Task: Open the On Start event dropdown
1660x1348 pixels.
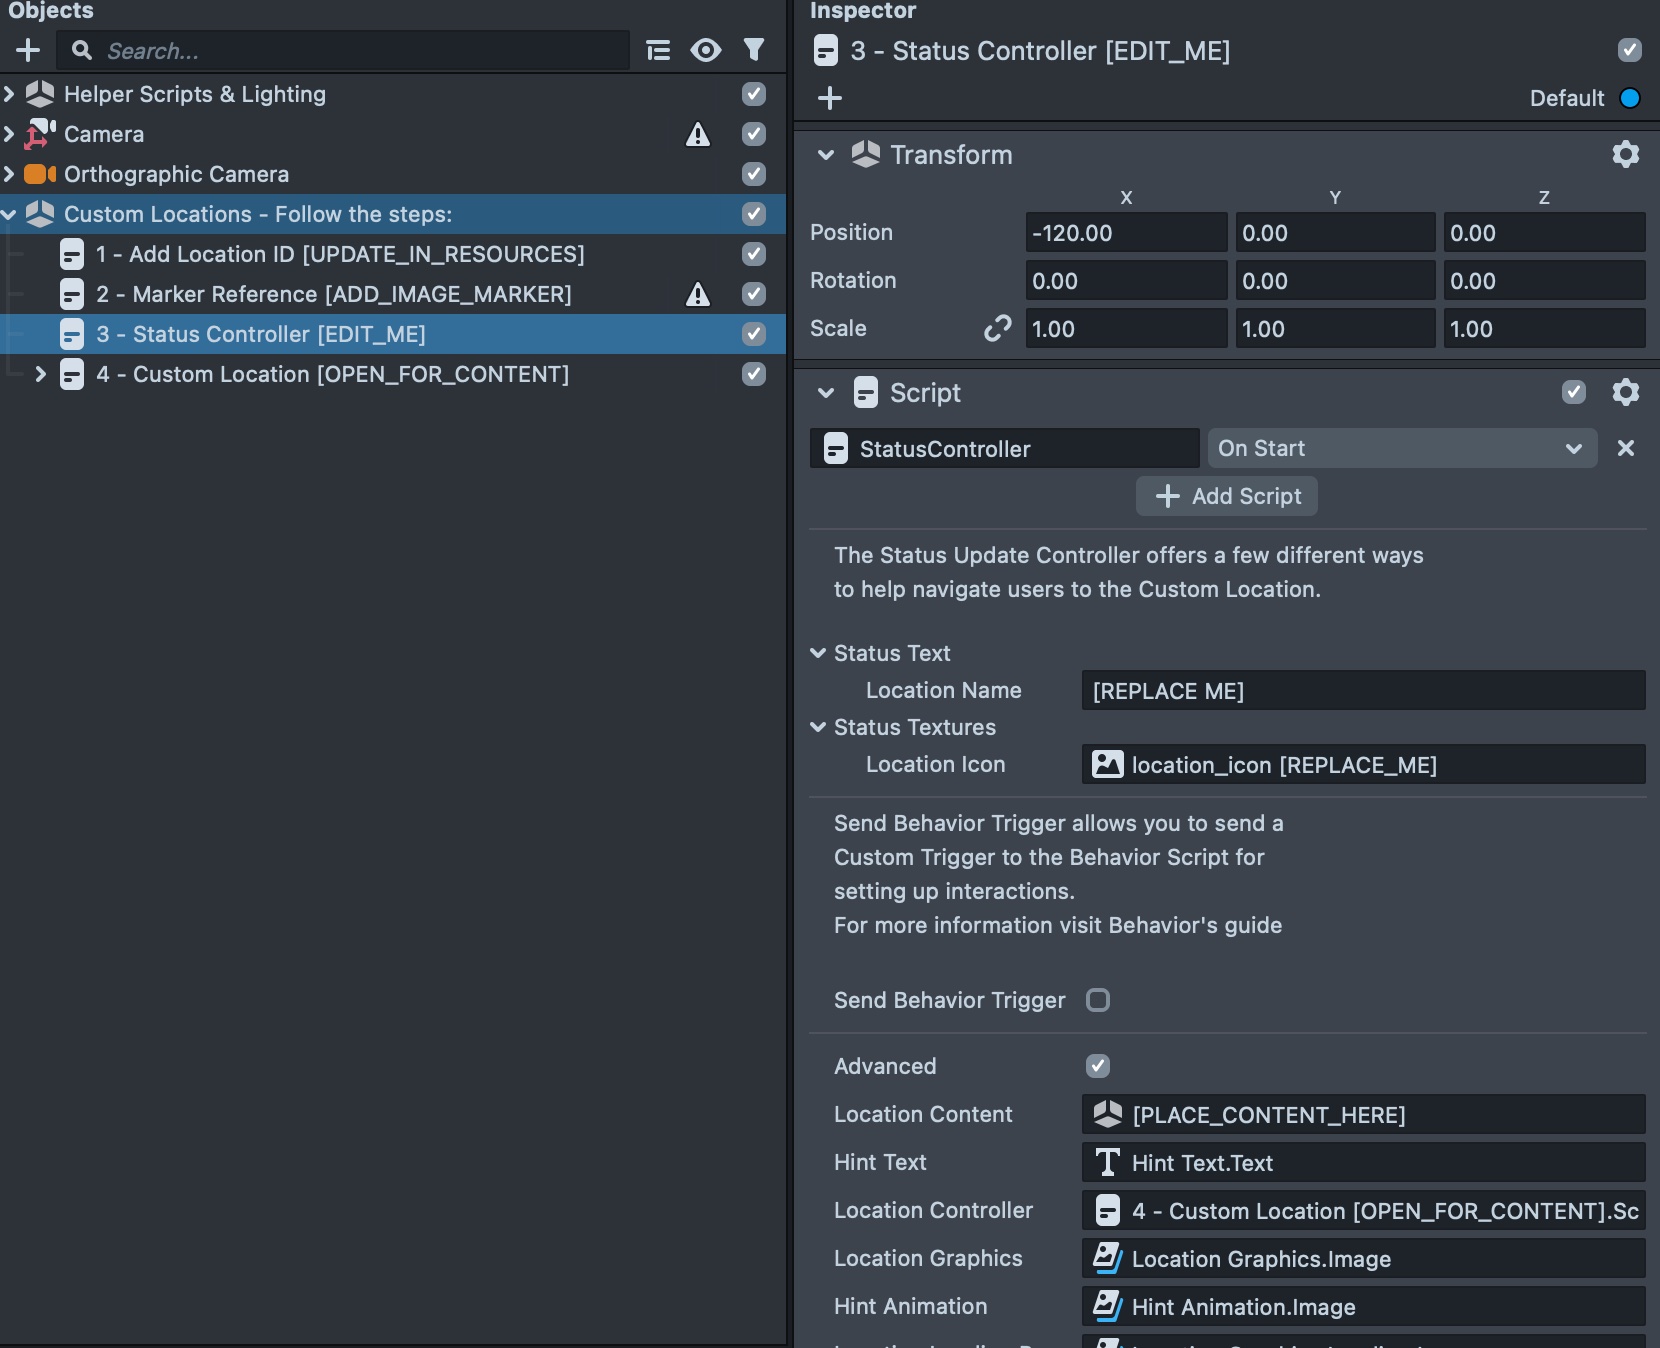Action: click(1400, 448)
